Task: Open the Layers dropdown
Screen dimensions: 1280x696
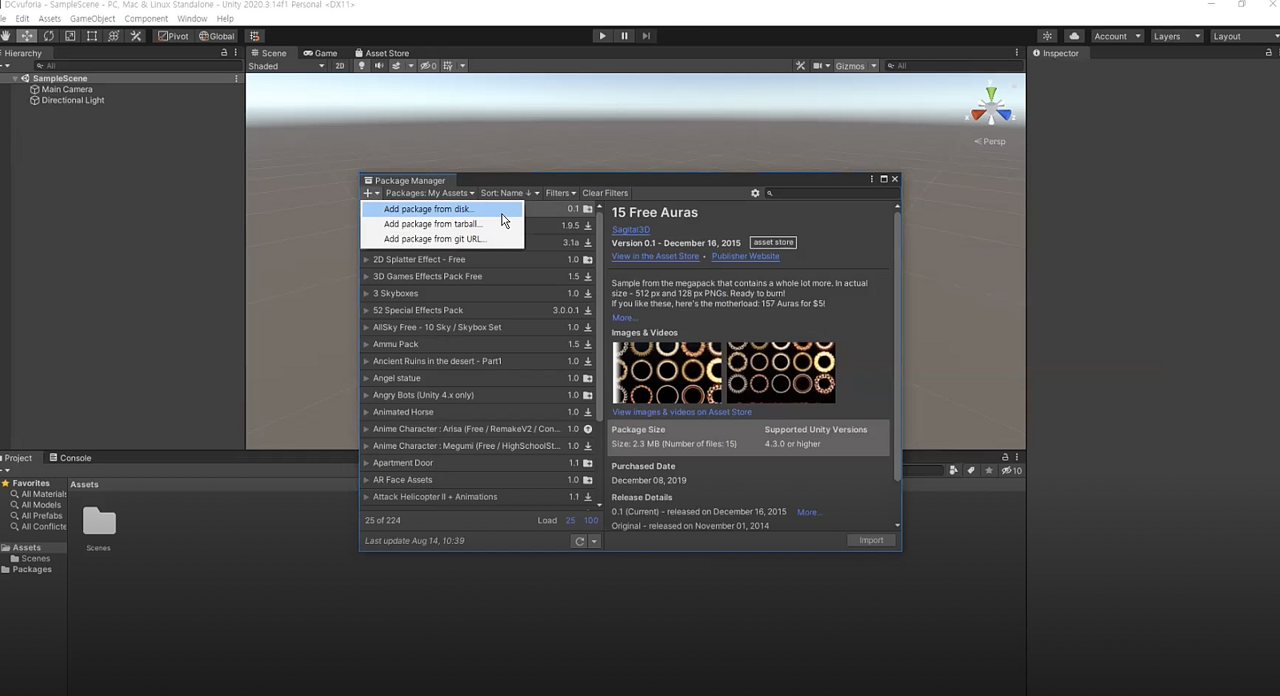Action: click(x=1175, y=36)
